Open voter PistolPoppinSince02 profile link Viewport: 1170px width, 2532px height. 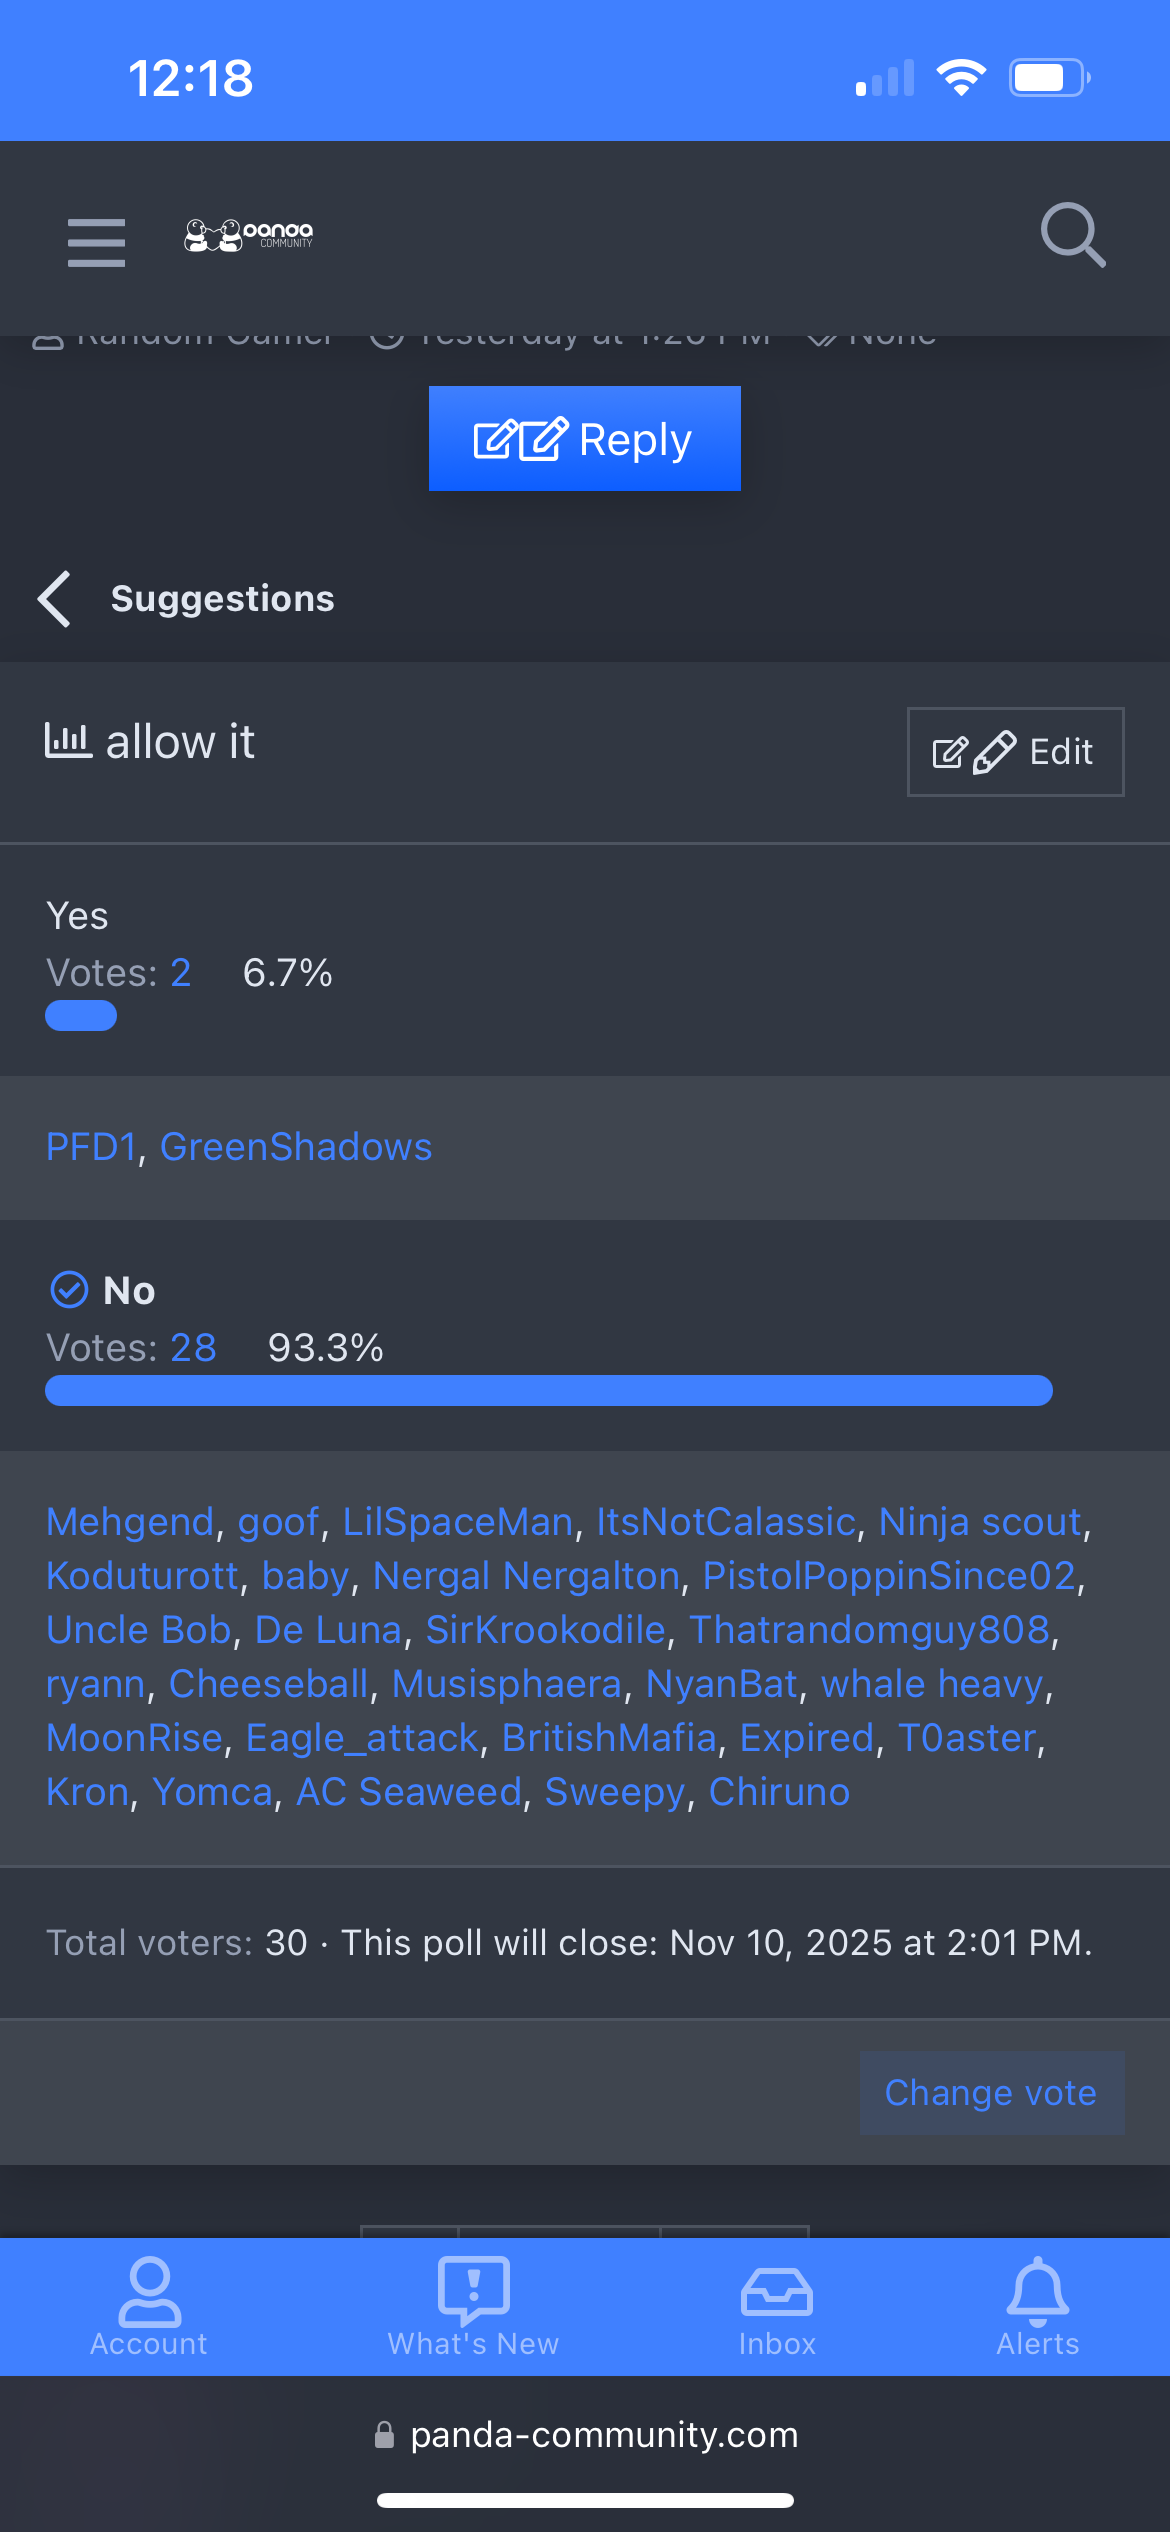coord(889,1576)
